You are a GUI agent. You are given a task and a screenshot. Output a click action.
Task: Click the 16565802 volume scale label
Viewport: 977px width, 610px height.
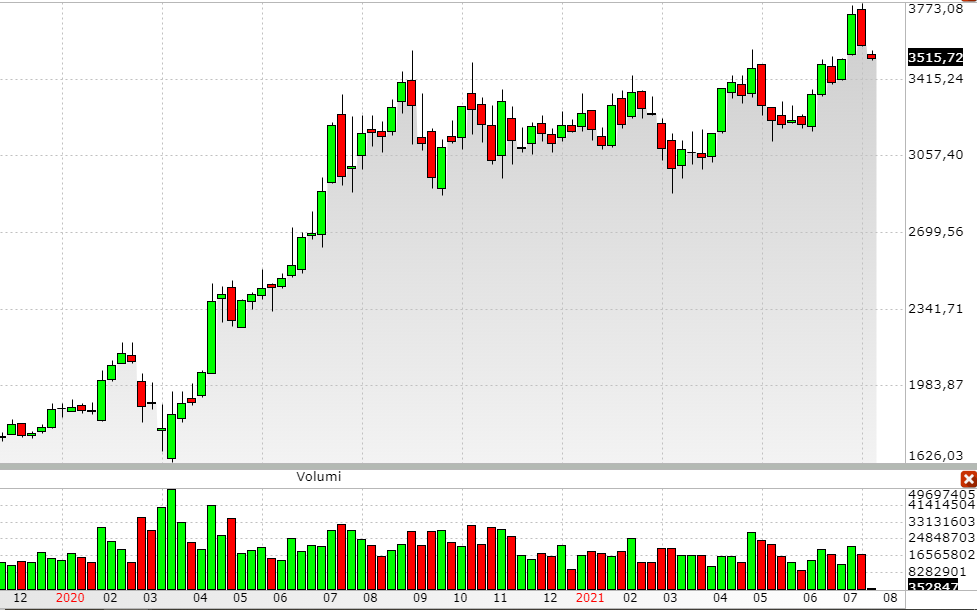pyautogui.click(x=941, y=555)
